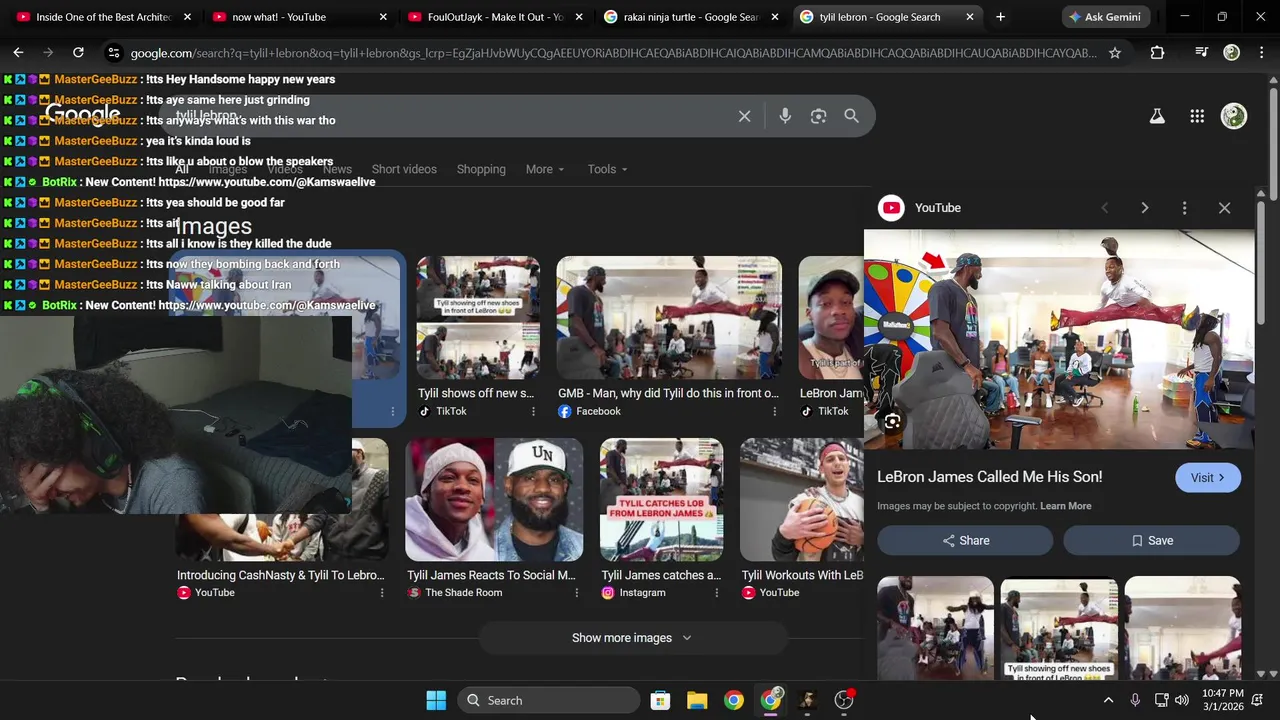Click the 'The Shade Room' source label
This screenshot has width=1280, height=720.
(464, 593)
